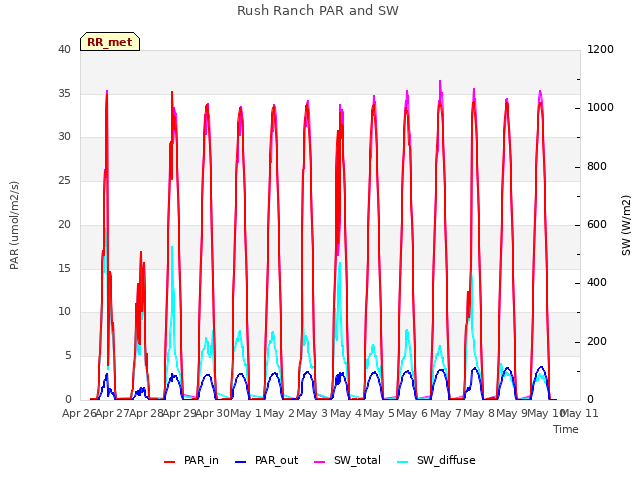Viewport: 640px width, 480px height.
Task: Click the Time axis label
Action: click(566, 429)
